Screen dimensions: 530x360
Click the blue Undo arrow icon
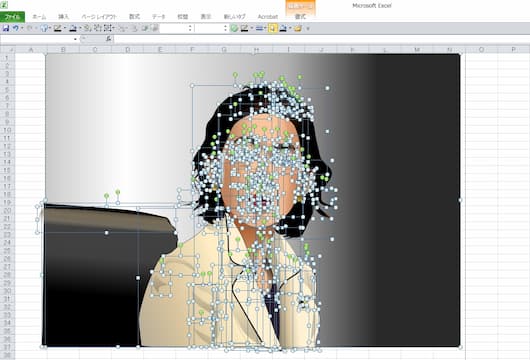click(16, 28)
